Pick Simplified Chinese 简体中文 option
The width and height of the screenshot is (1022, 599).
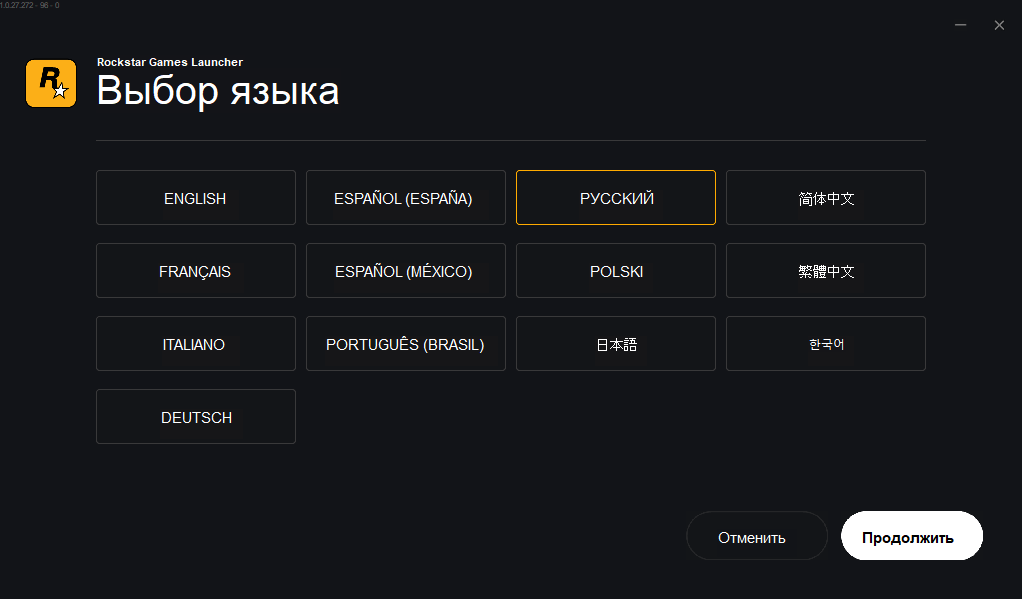pos(825,197)
